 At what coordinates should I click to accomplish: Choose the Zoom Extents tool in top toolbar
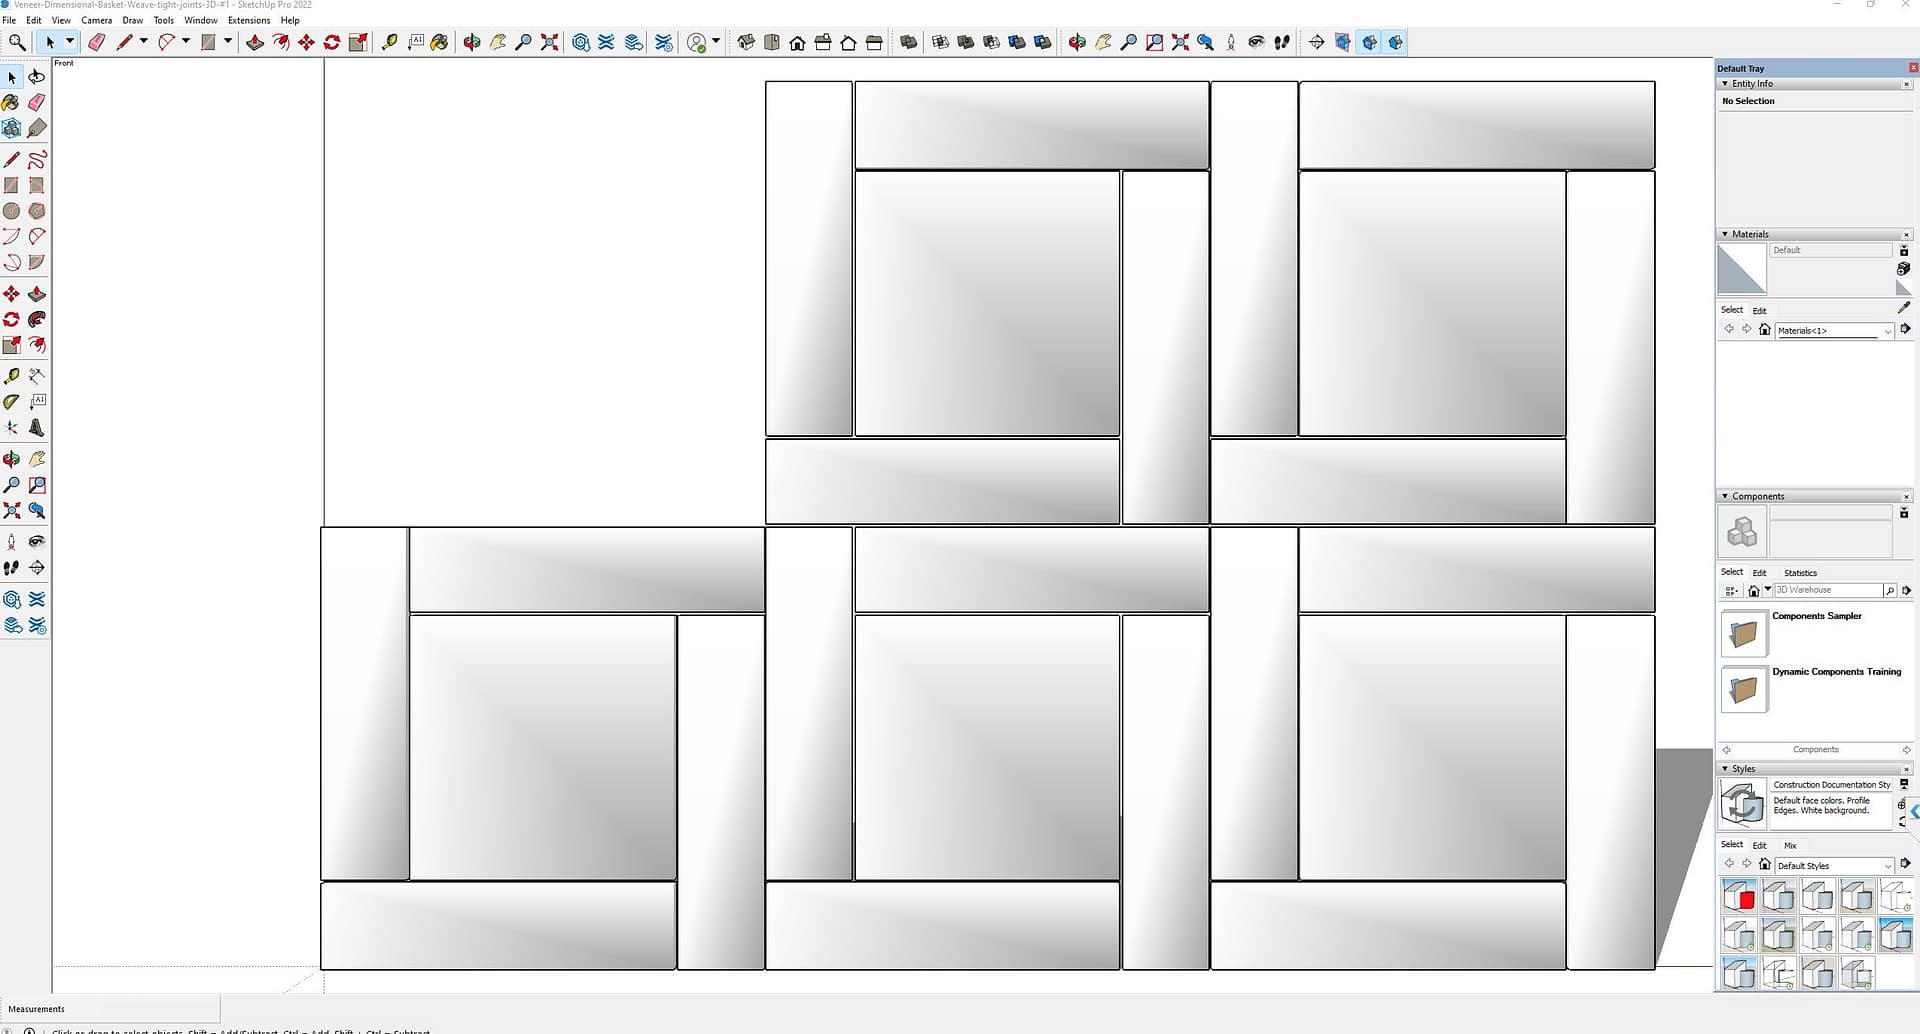(549, 42)
